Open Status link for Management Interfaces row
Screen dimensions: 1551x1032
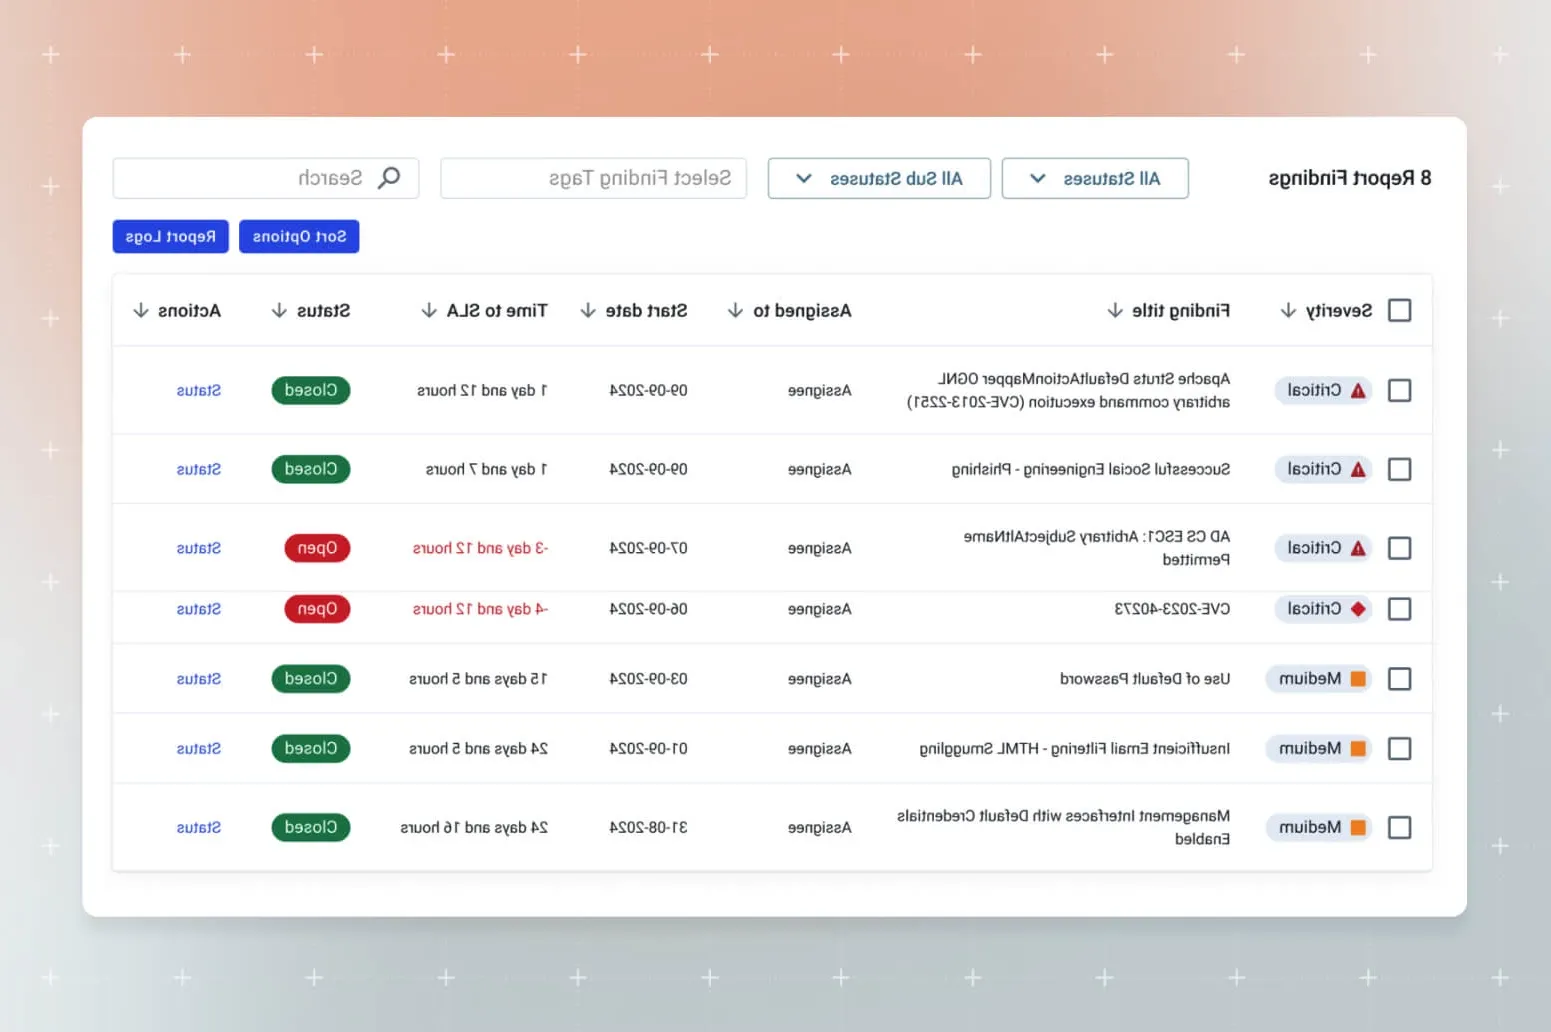(199, 828)
